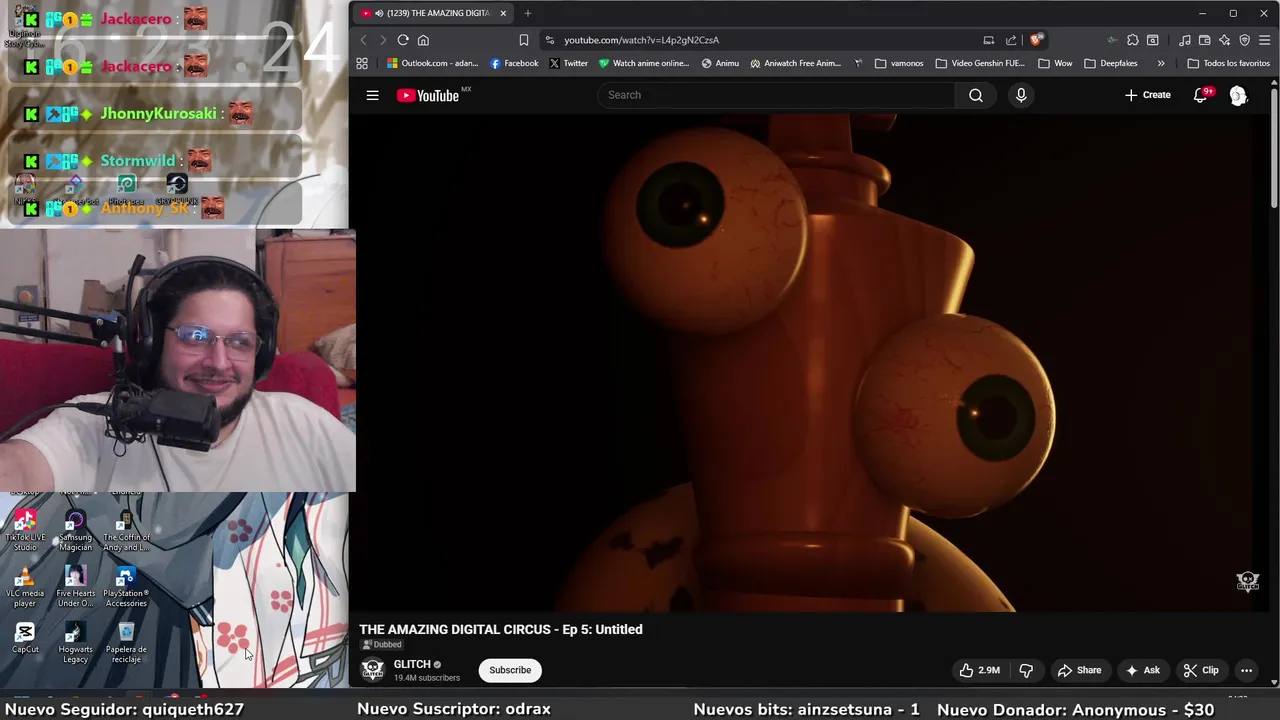Open the Outlook.com bookmark
The width and height of the screenshot is (1280, 720).
click(x=432, y=63)
